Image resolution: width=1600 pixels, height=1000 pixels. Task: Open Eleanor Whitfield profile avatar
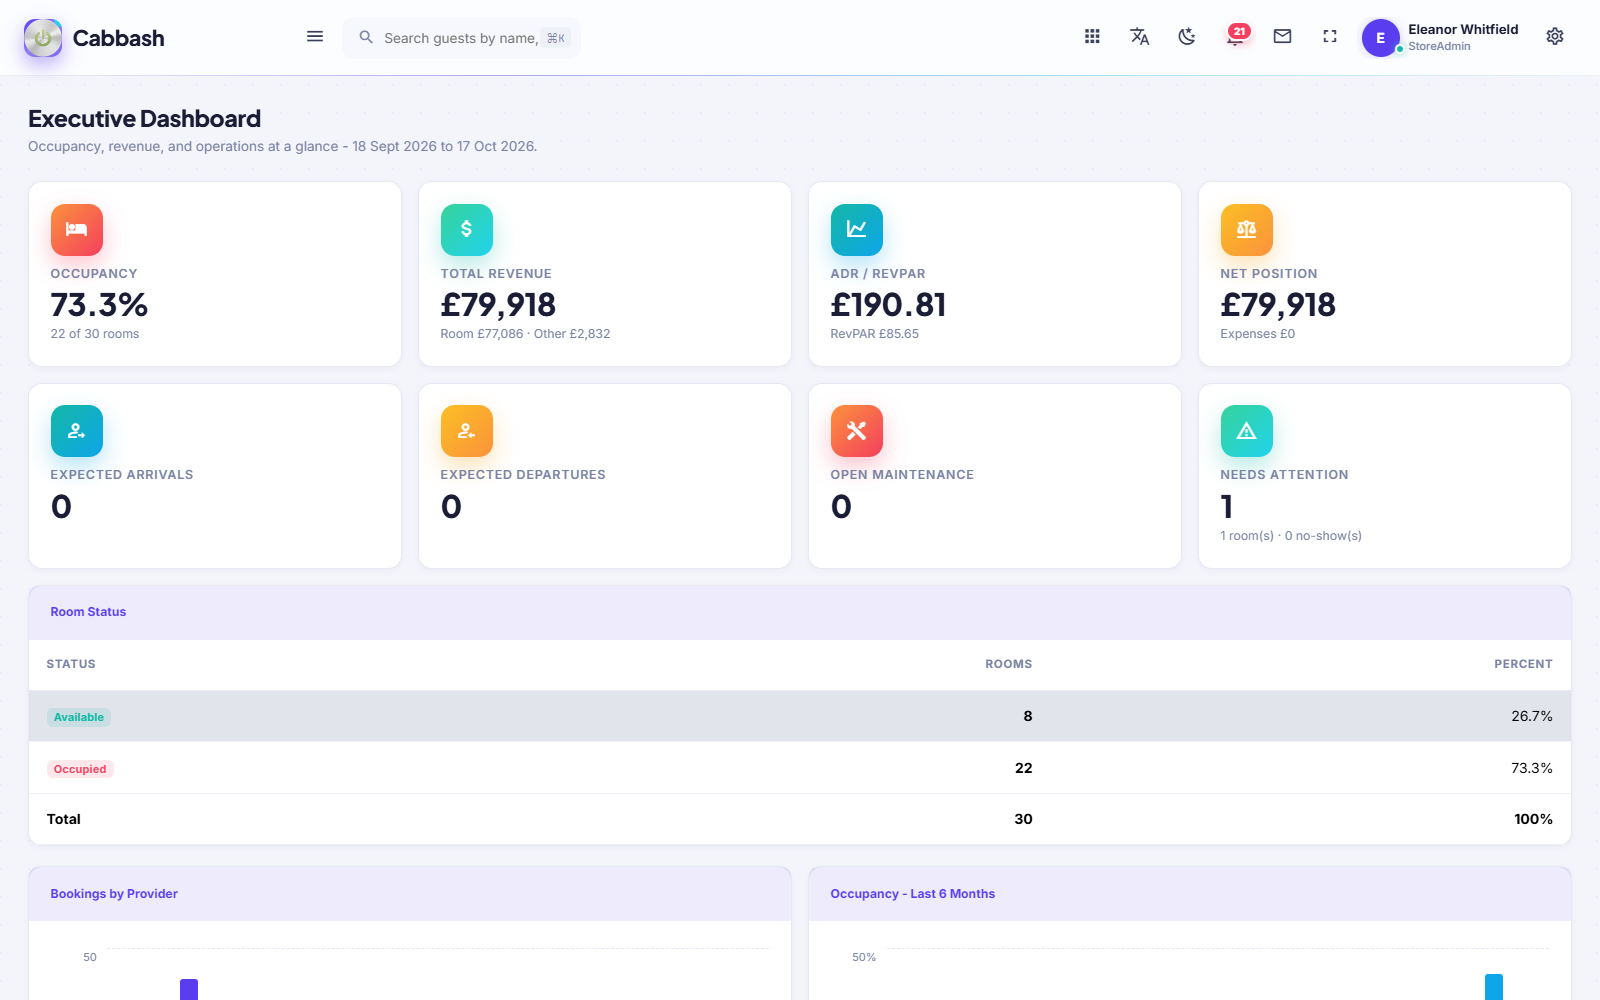(1380, 38)
